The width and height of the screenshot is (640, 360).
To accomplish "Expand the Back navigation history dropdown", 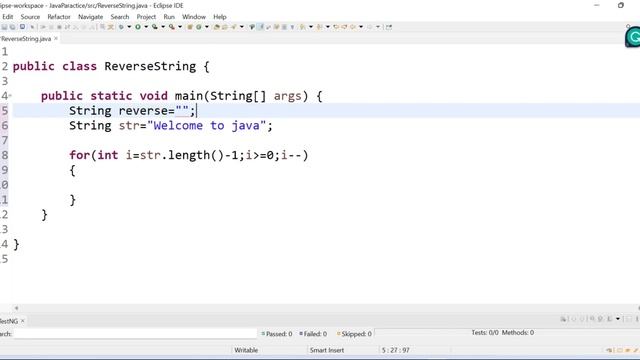I will (361, 27).
